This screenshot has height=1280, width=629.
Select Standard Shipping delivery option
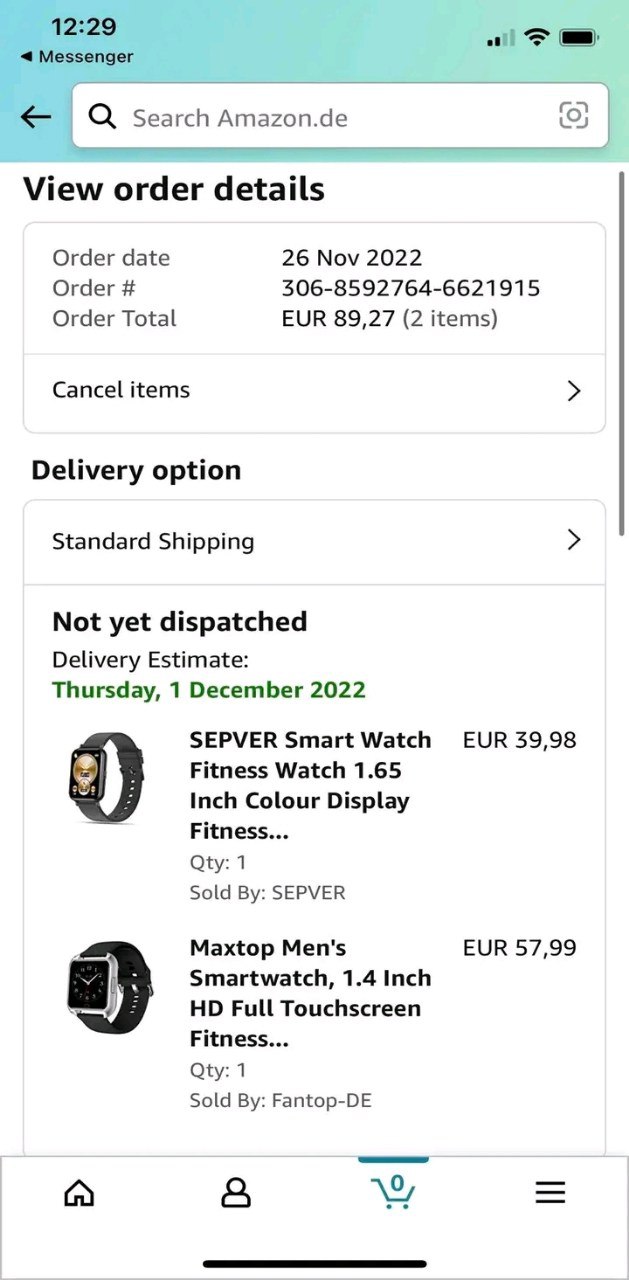pos(153,542)
